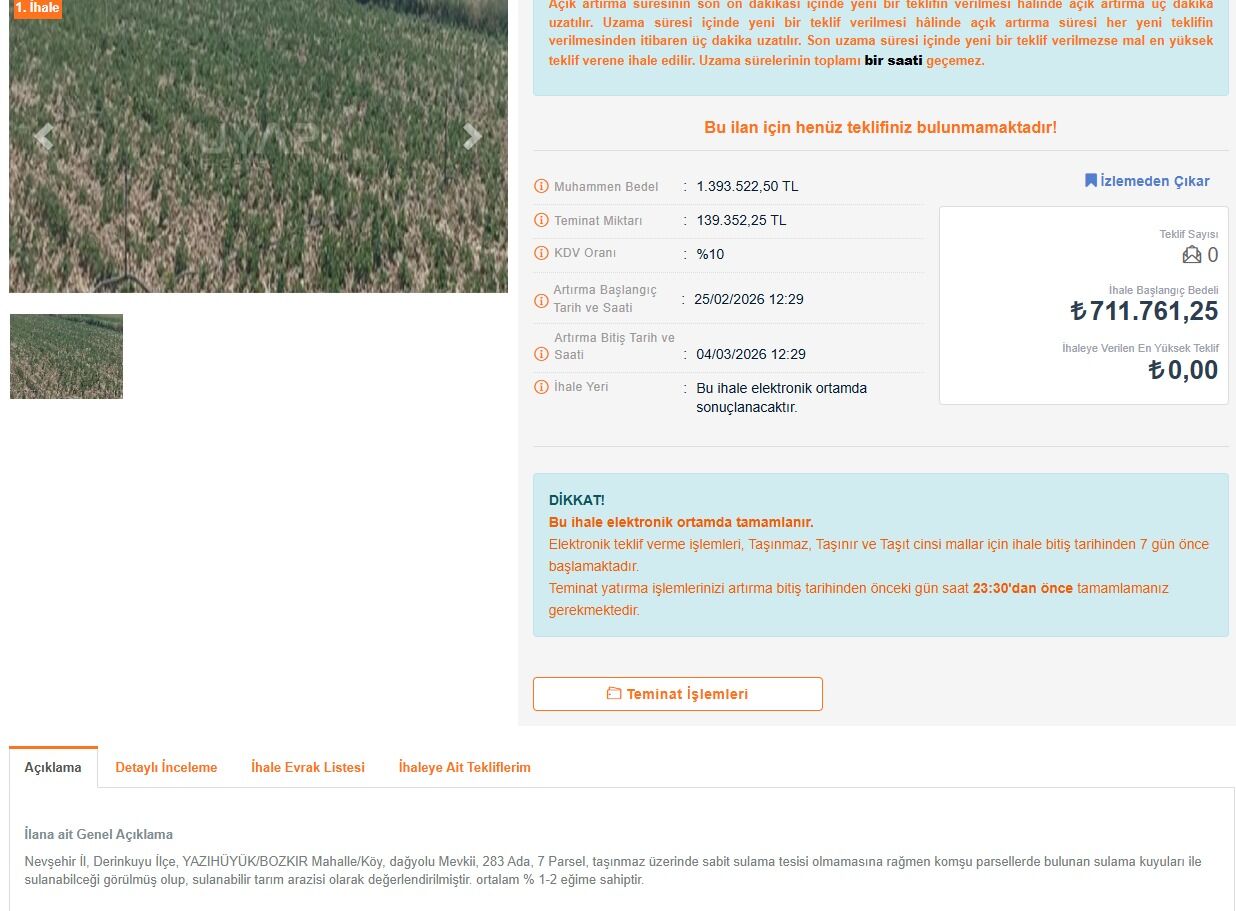Click the İhale Başlangıç Bedeli amount

(1144, 311)
